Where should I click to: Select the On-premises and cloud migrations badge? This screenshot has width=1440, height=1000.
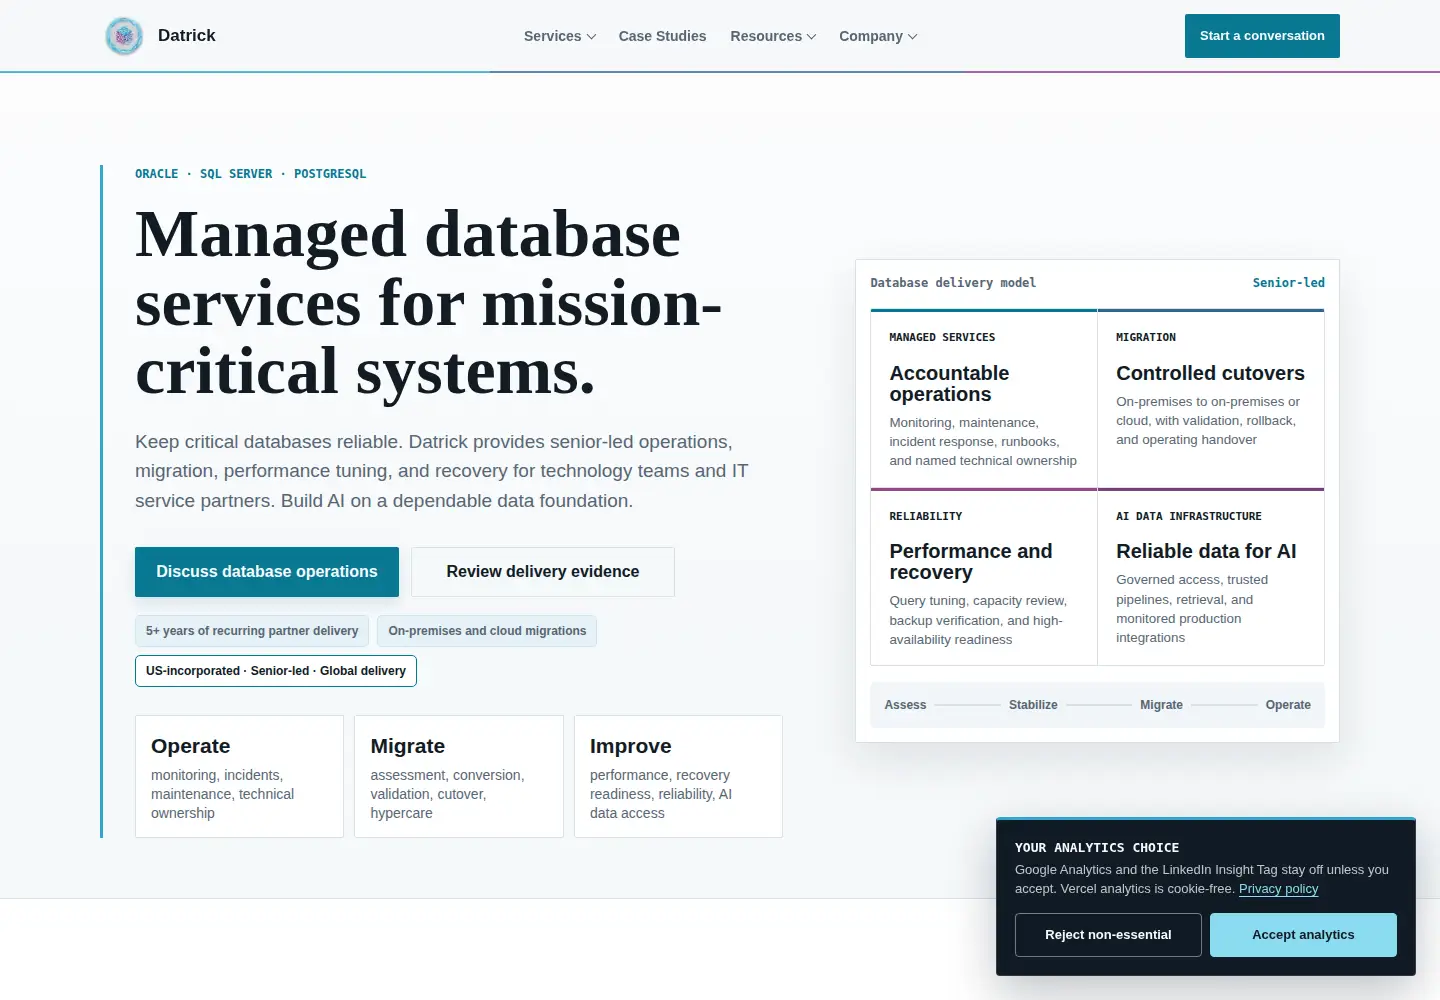(487, 631)
